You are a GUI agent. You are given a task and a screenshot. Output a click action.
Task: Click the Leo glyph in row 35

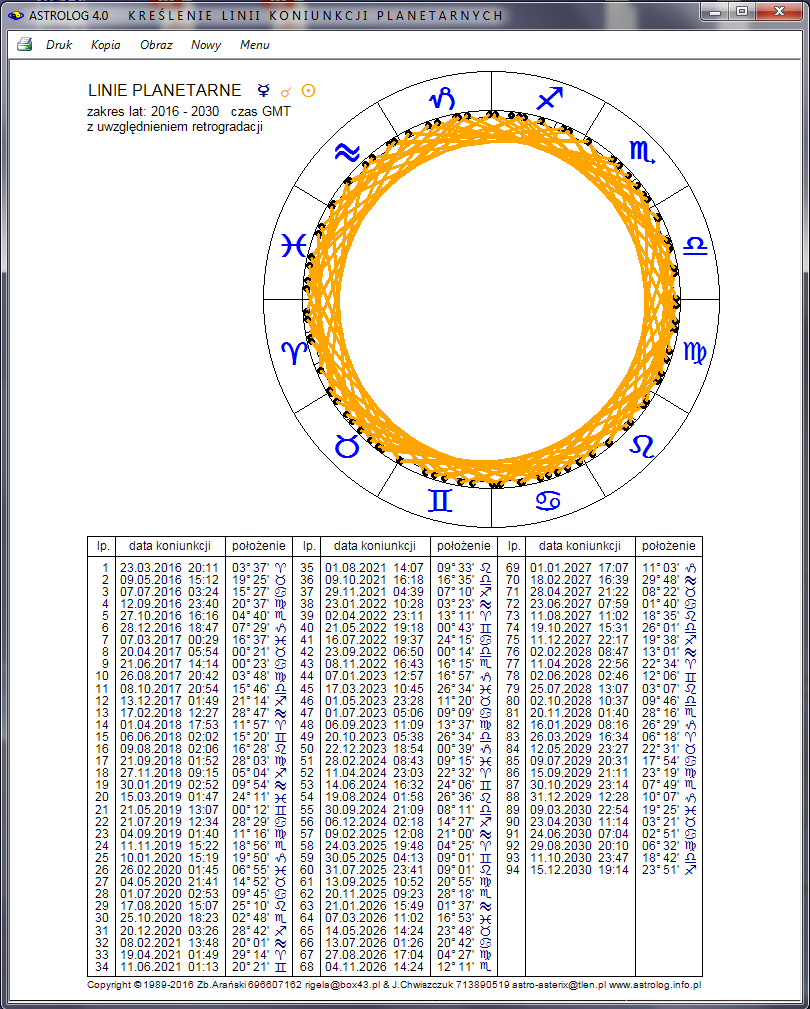[486, 568]
